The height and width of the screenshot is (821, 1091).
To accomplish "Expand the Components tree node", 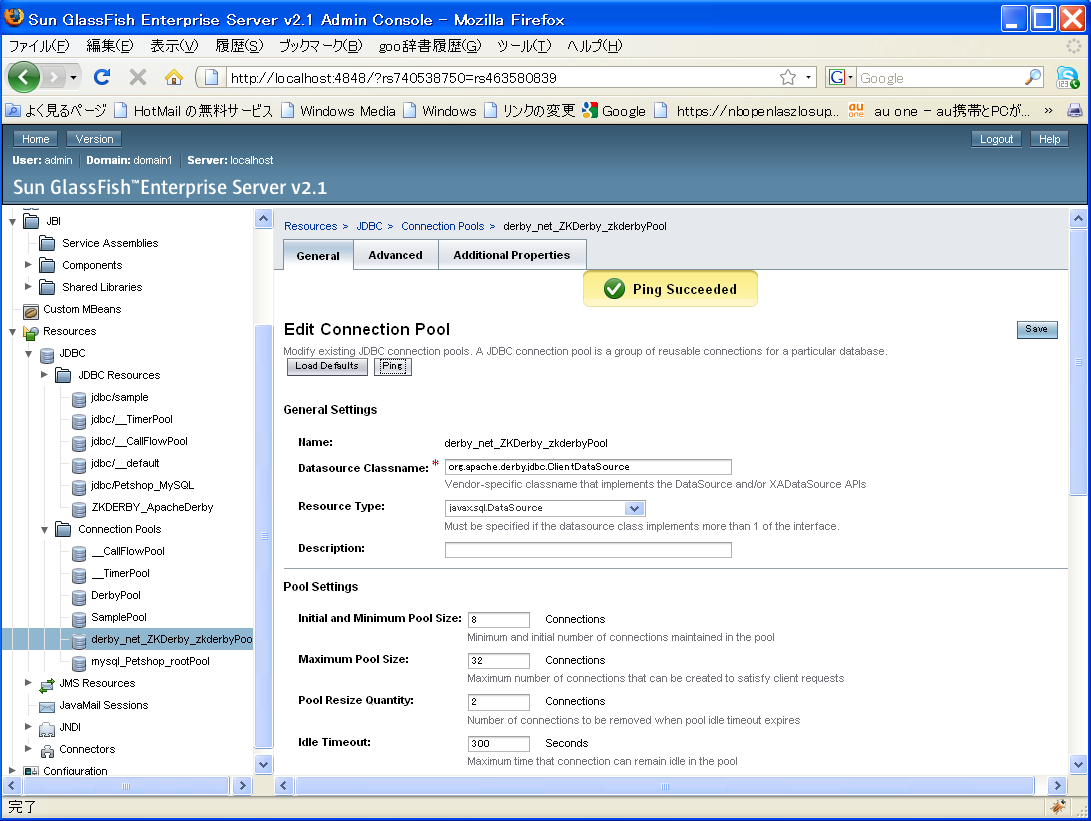I will pyautogui.click(x=29, y=264).
